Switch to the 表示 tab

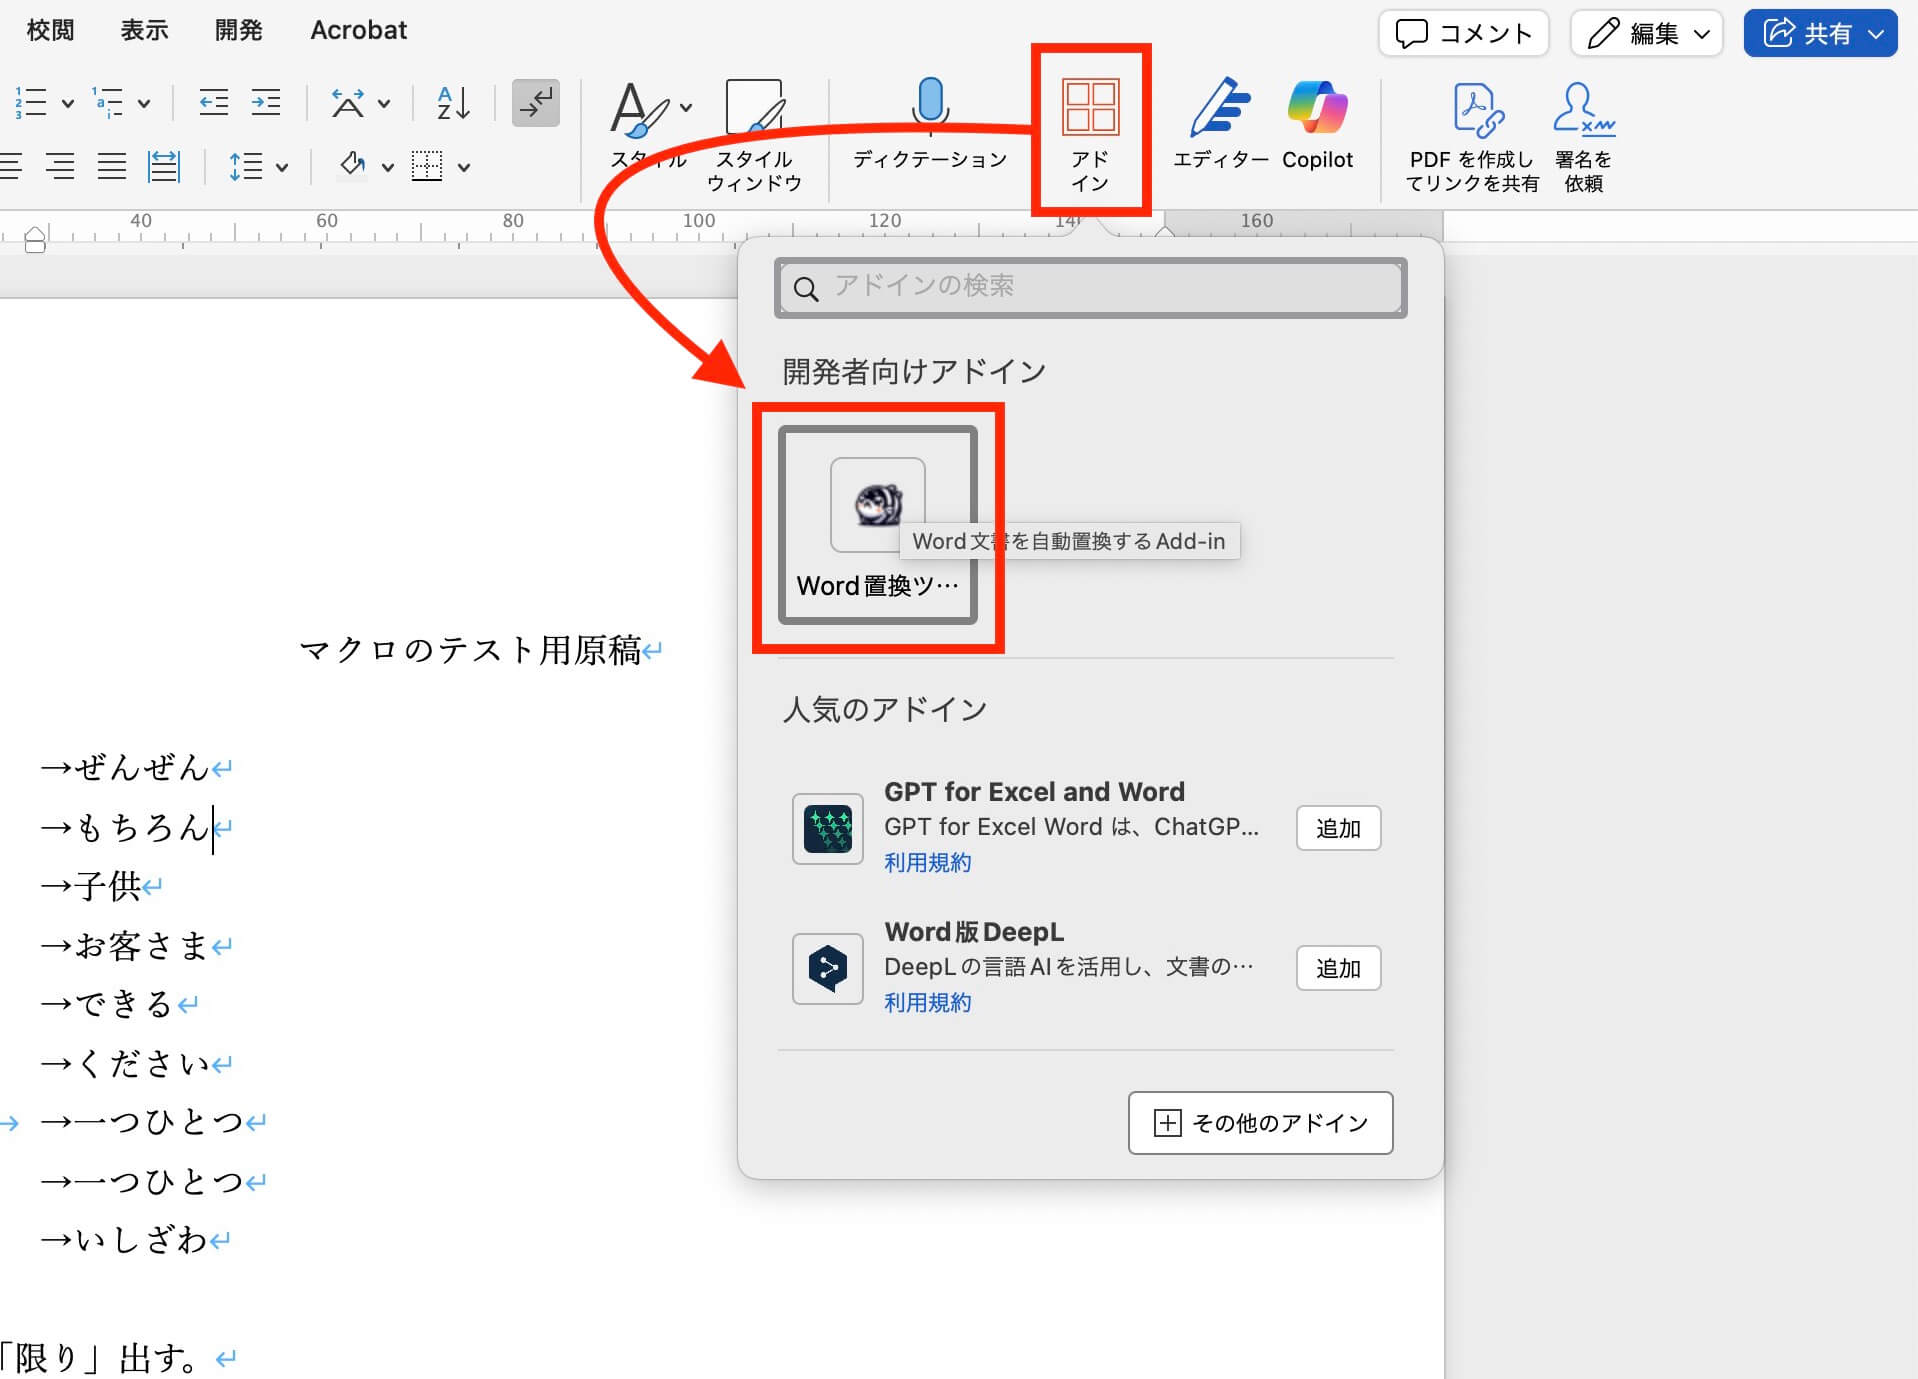coord(145,30)
